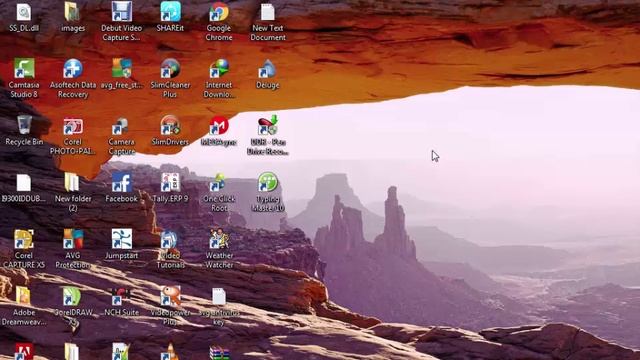This screenshot has width=640, height=360.
Task: Select the avg antivirus key file
Action: [219, 296]
